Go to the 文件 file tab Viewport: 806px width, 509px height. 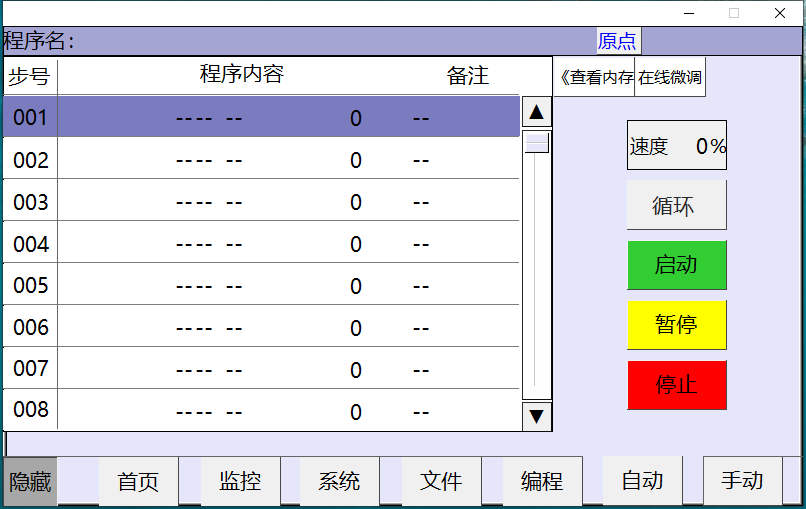[x=441, y=482]
